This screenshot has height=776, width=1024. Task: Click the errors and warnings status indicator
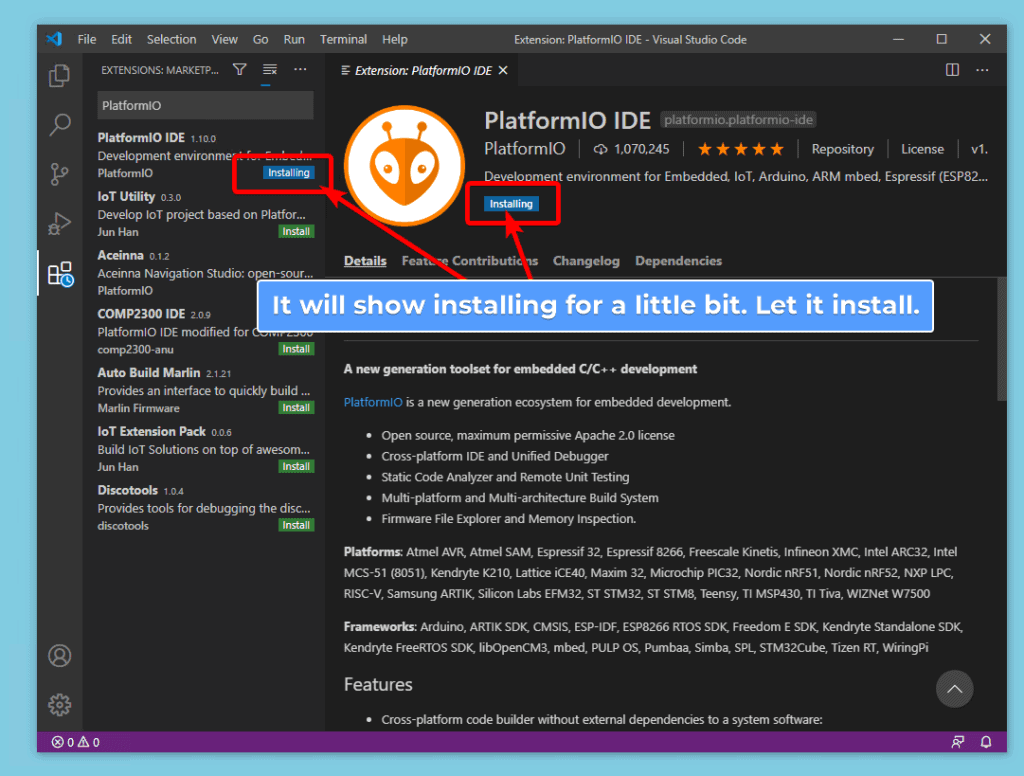pos(76,742)
